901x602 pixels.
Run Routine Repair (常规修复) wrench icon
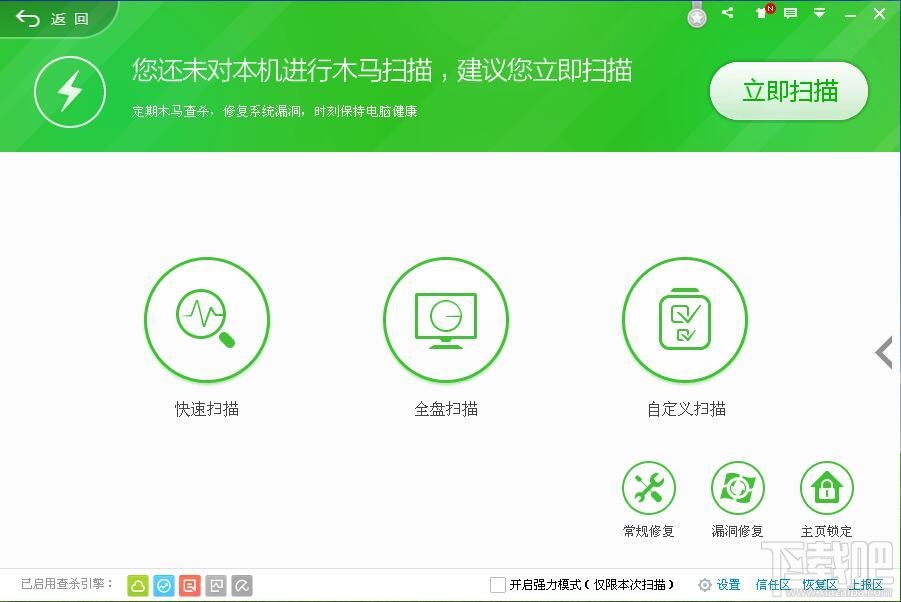(649, 488)
